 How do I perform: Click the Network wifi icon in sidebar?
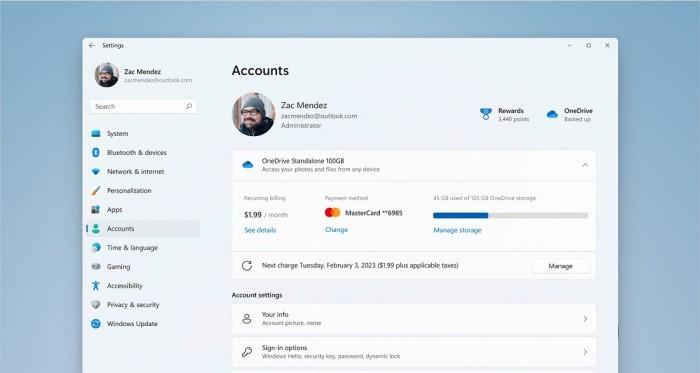pos(96,171)
